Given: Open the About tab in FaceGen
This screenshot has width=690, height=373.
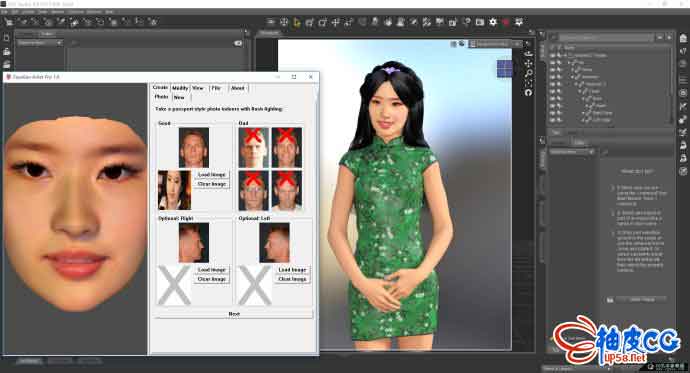Looking at the screenshot, I should tap(238, 88).
